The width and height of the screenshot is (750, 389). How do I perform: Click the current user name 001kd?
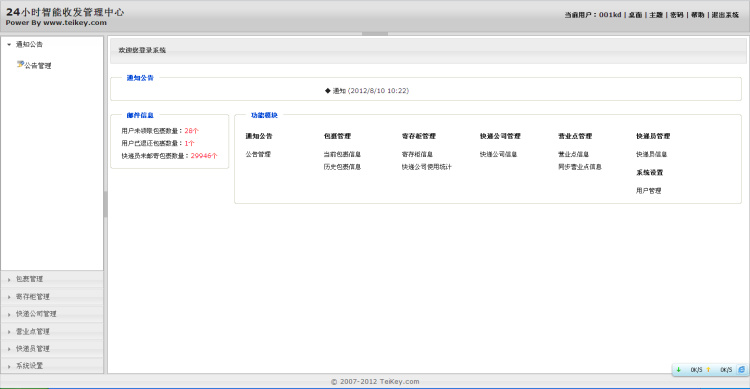click(x=610, y=15)
